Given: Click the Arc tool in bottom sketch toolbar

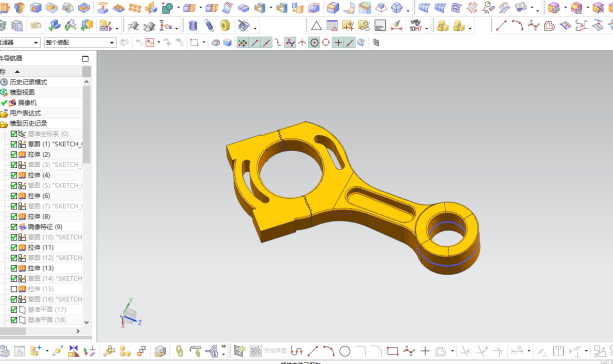Looking at the screenshot, I should [x=328, y=351].
